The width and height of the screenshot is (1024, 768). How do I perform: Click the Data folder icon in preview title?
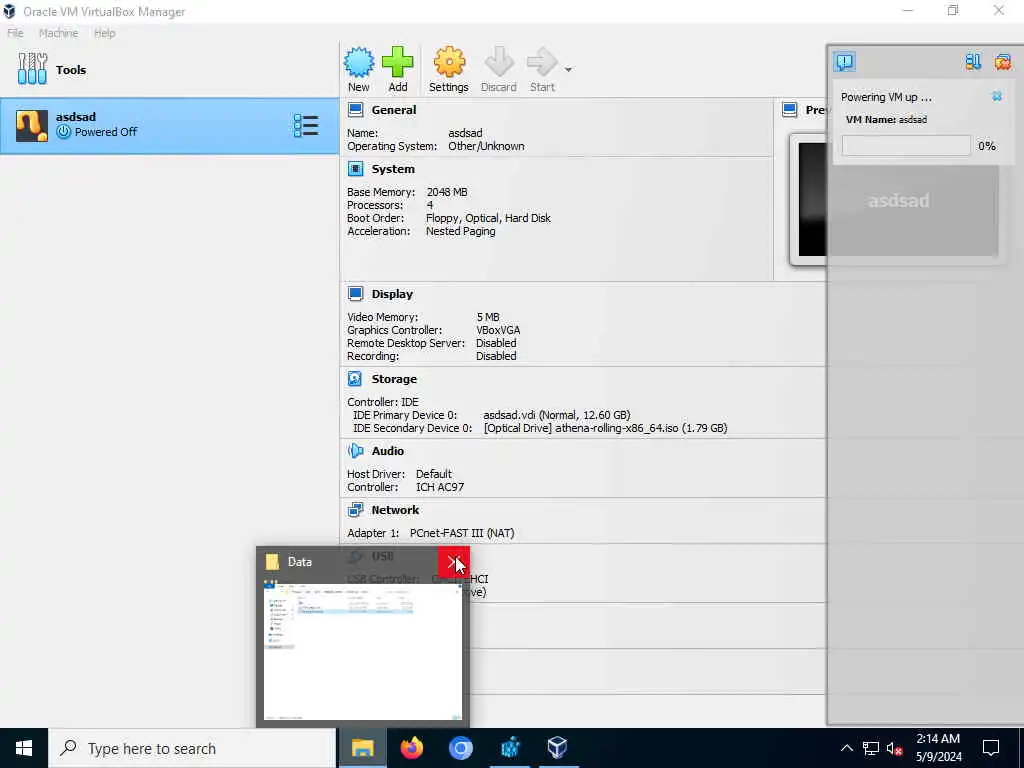[x=272, y=562]
